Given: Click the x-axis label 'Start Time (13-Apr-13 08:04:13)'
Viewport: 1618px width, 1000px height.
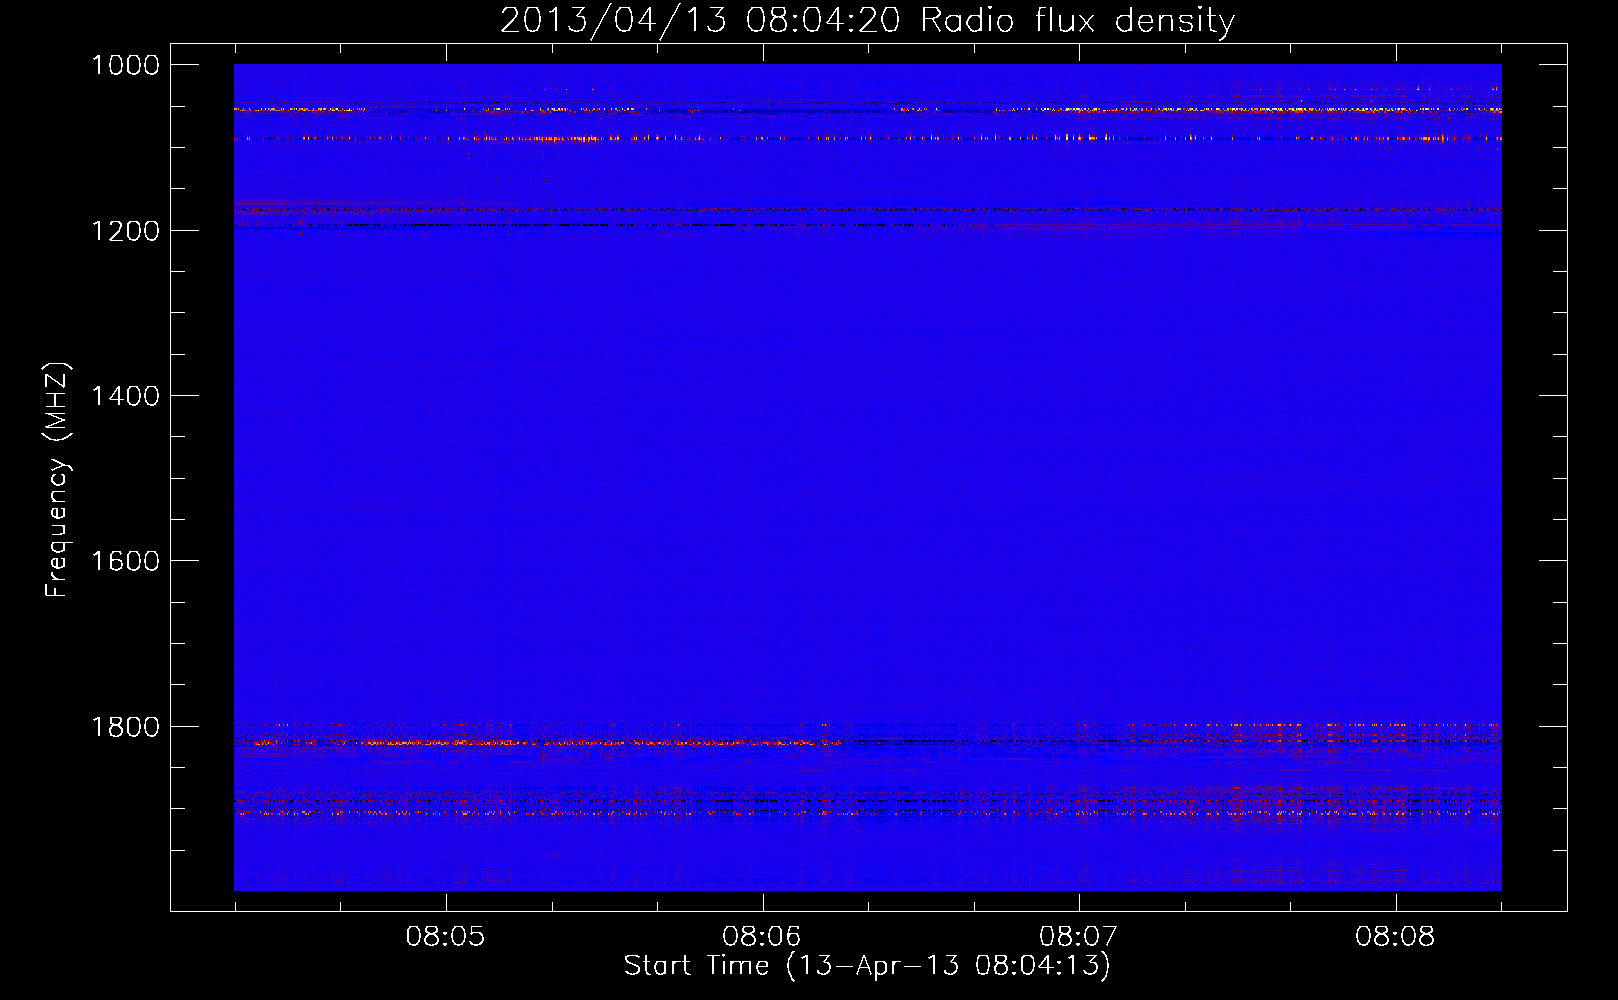Looking at the screenshot, I should tap(867, 966).
